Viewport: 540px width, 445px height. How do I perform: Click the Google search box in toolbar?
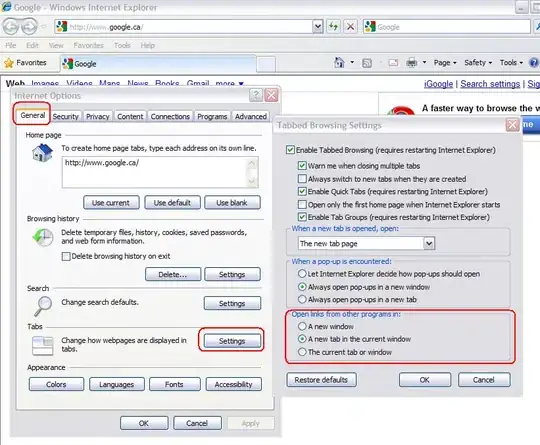446,27
